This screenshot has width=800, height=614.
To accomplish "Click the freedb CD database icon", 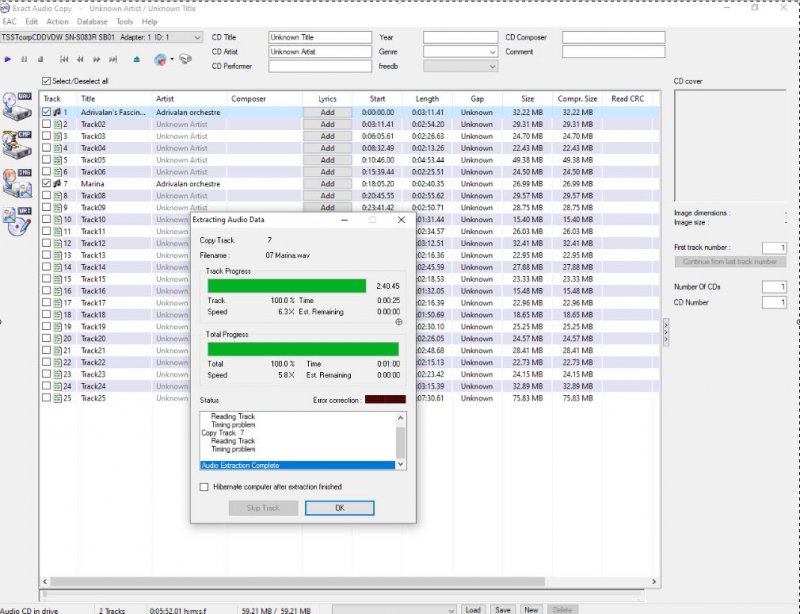I will click(x=161, y=60).
